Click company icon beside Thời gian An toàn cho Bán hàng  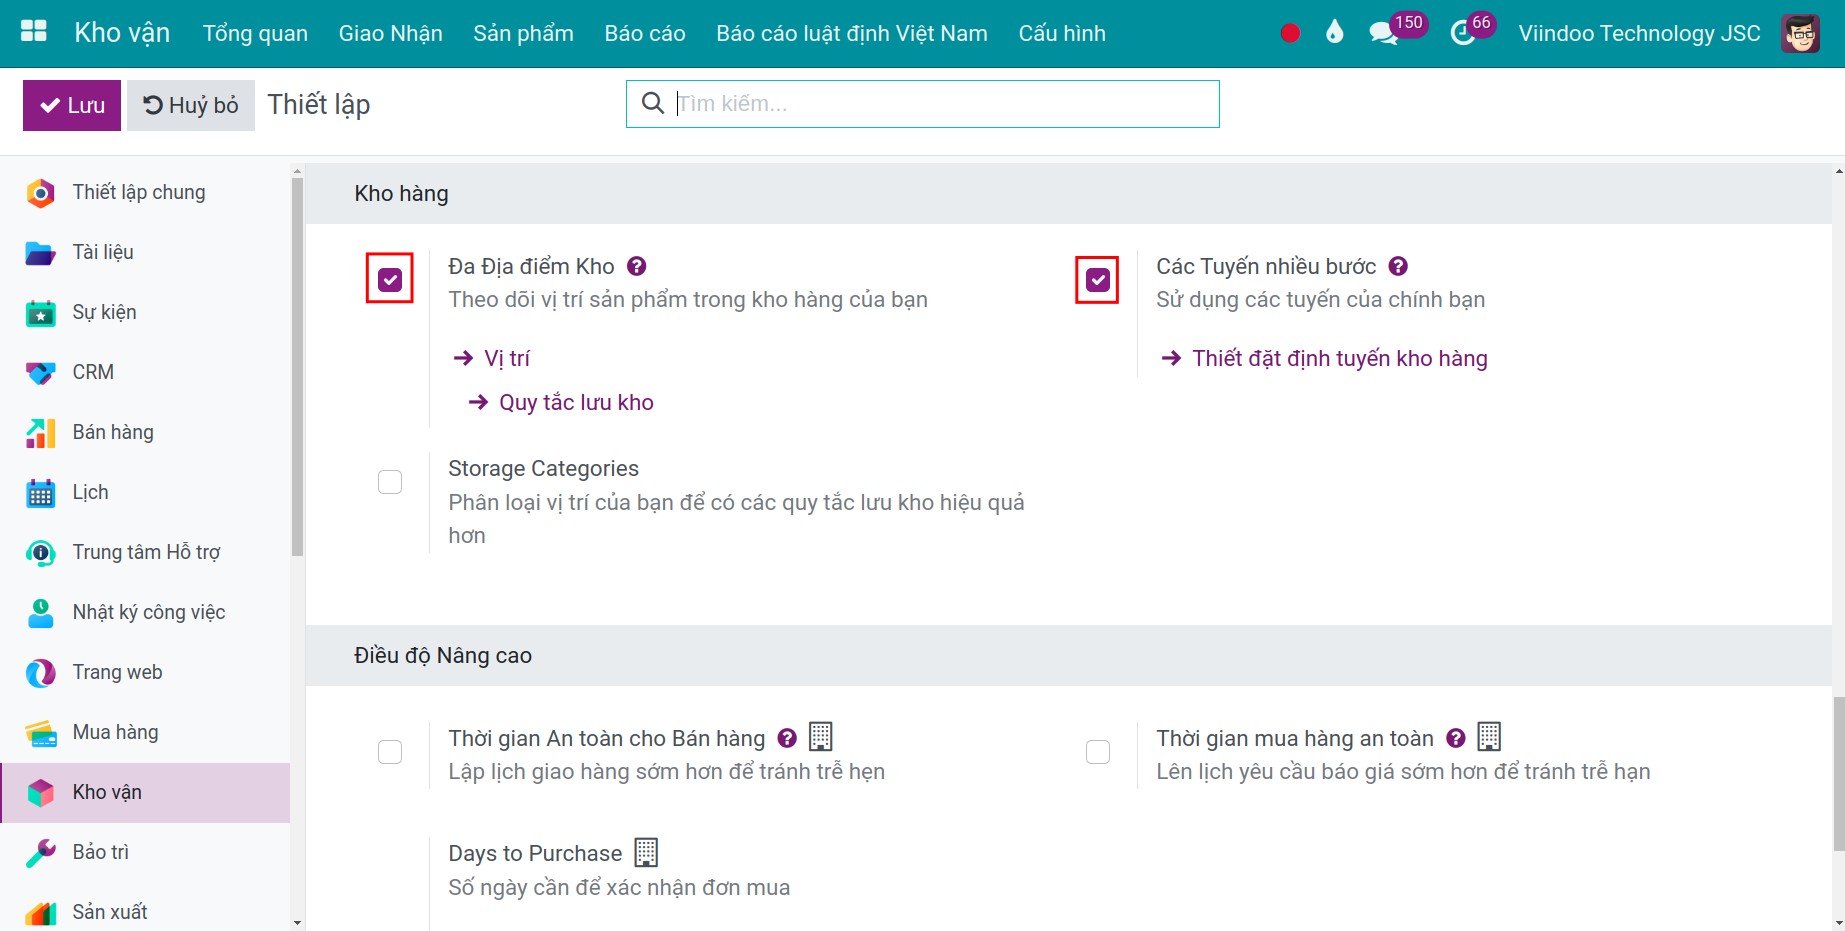click(x=821, y=737)
